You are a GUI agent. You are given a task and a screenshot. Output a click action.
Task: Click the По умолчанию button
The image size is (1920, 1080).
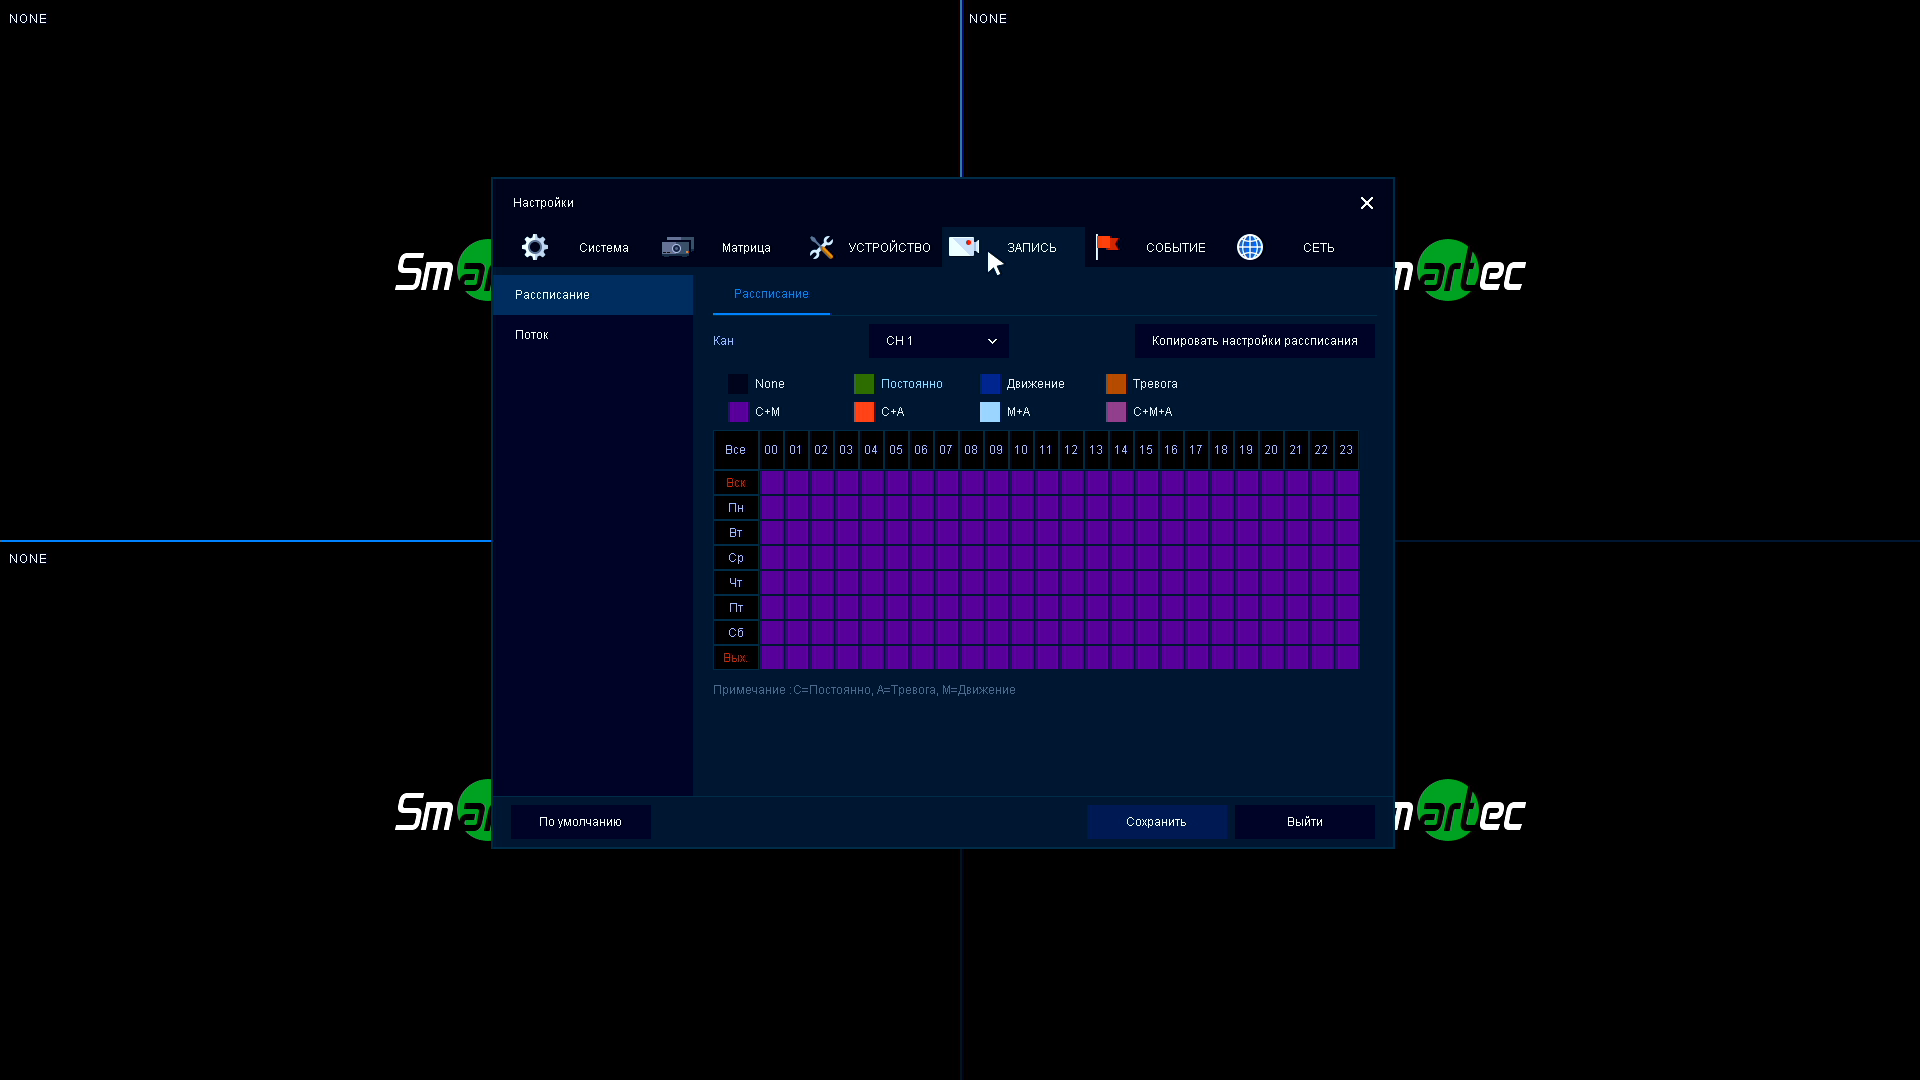pos(580,822)
